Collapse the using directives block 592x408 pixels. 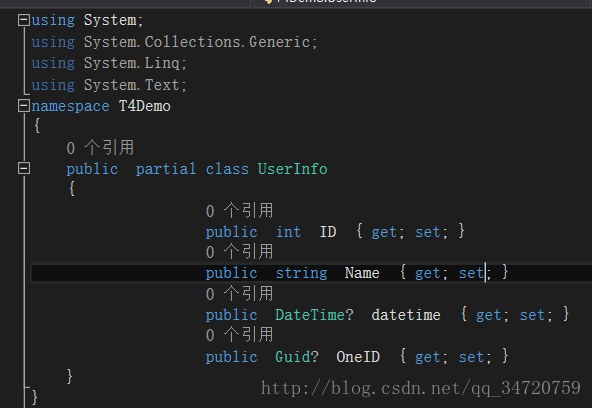24,20
